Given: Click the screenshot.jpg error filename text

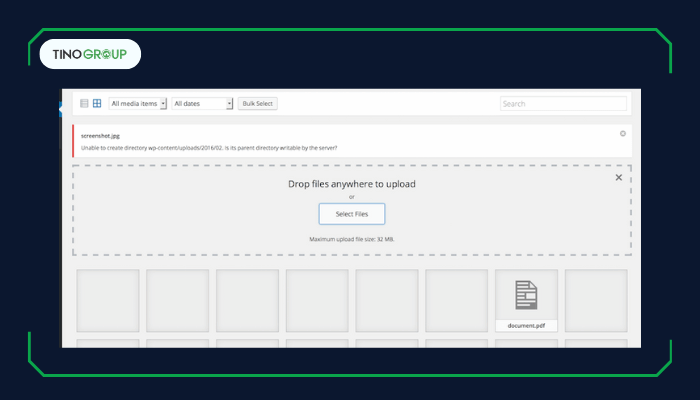Looking at the screenshot, I should click(103, 133).
